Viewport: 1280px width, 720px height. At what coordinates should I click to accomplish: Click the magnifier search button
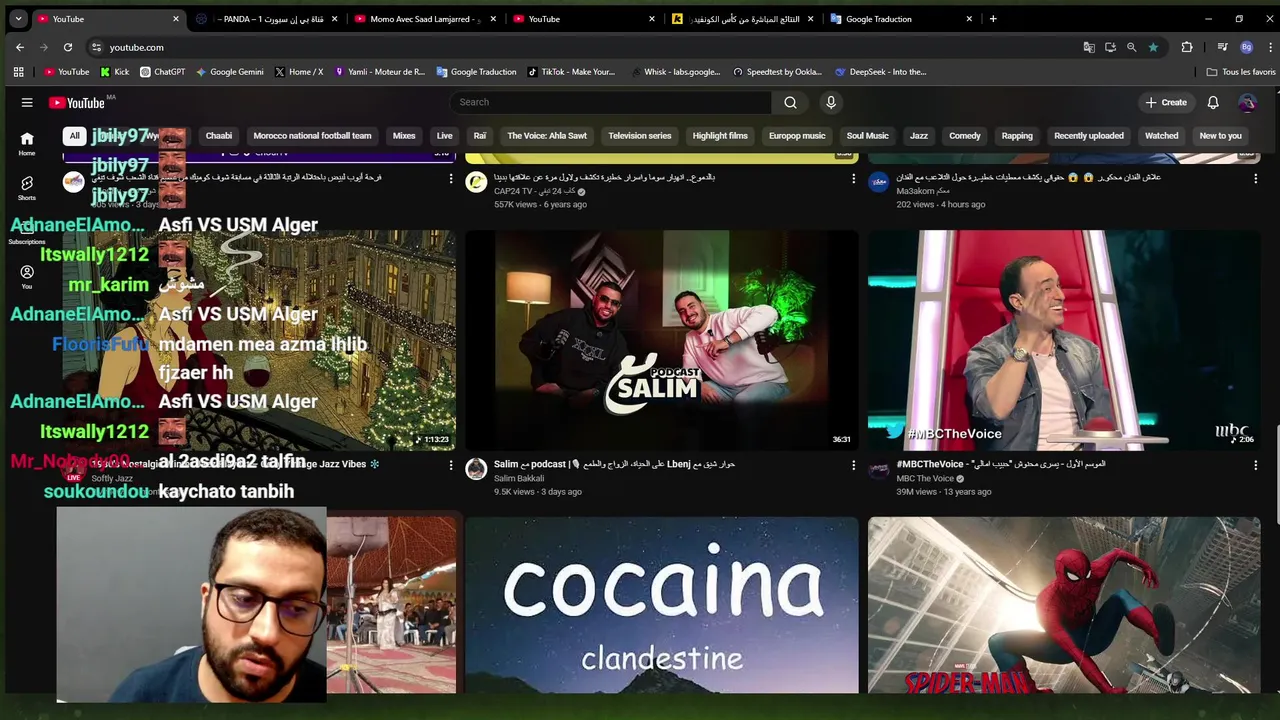[790, 102]
